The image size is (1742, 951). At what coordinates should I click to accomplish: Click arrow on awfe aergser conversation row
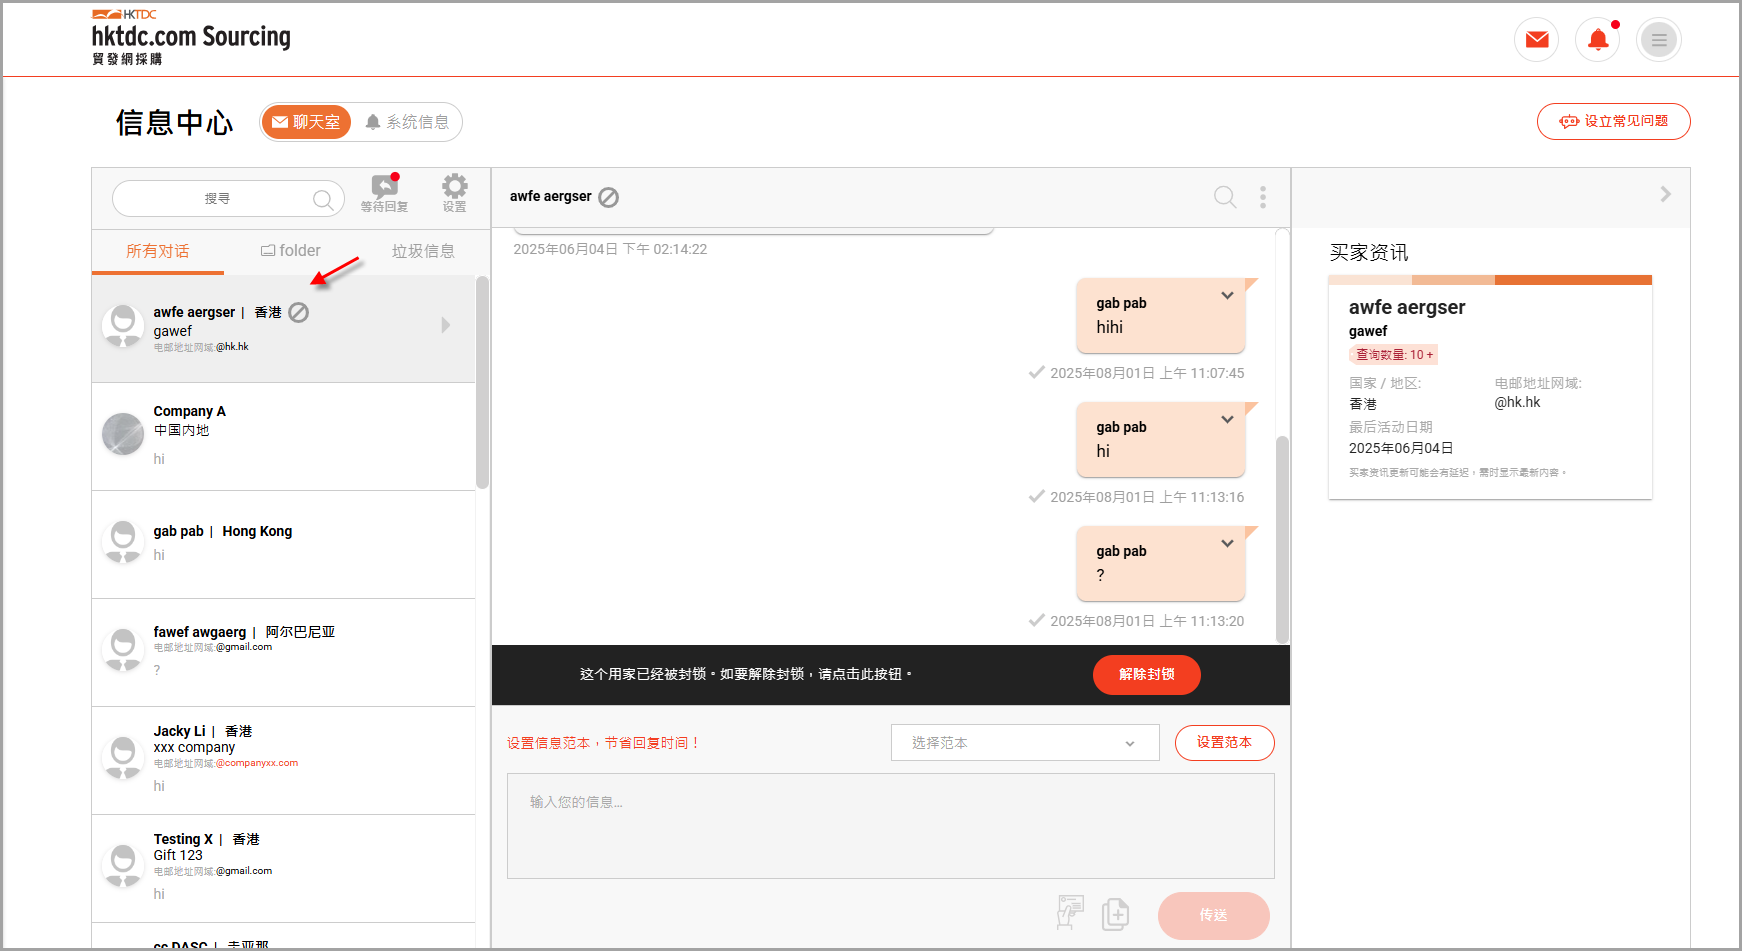coord(446,325)
